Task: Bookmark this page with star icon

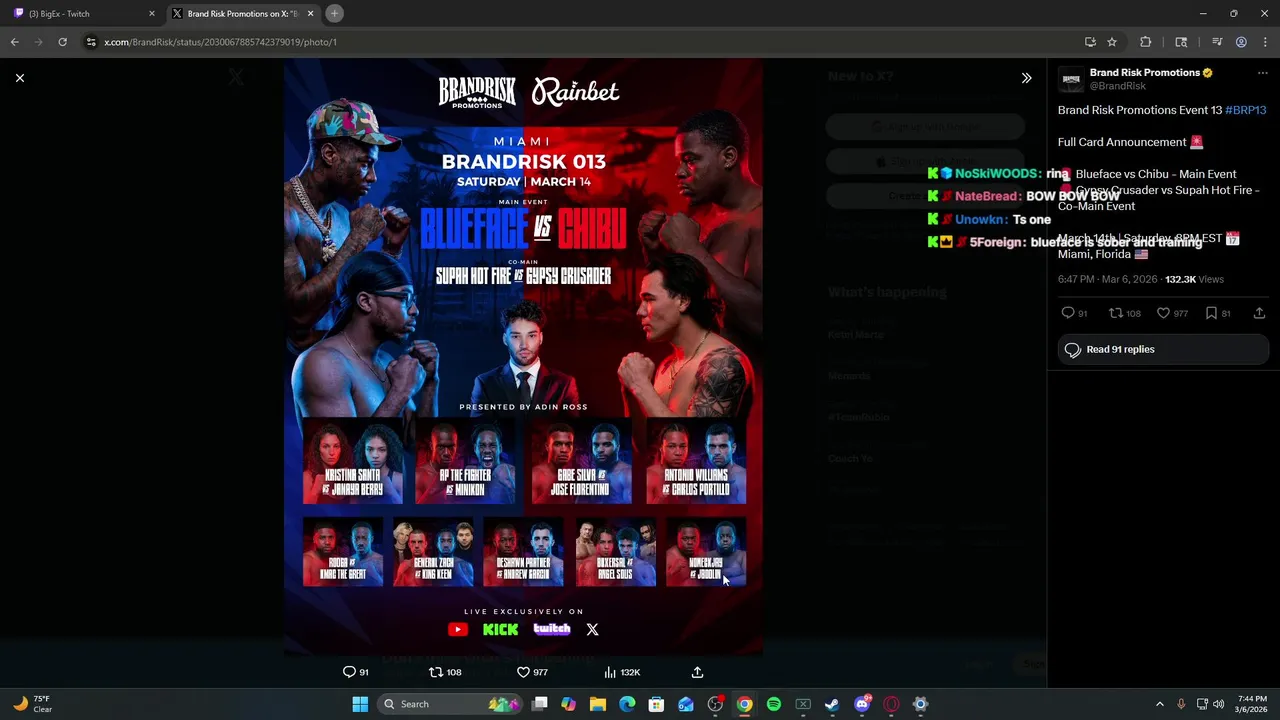Action: coord(1112,42)
